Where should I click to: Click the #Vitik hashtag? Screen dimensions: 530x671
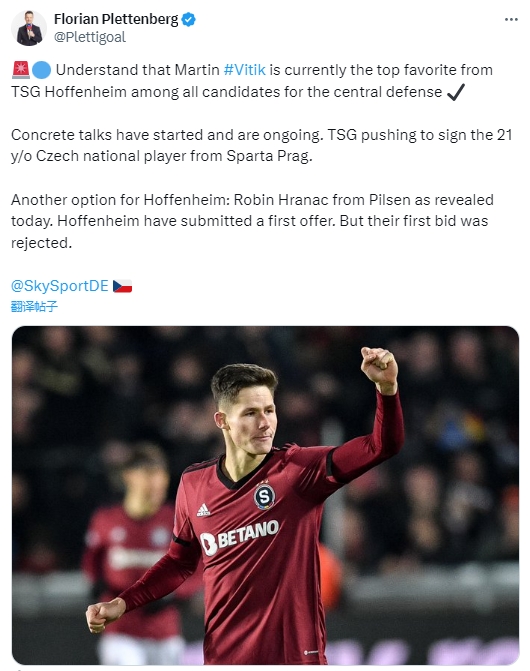click(x=245, y=70)
